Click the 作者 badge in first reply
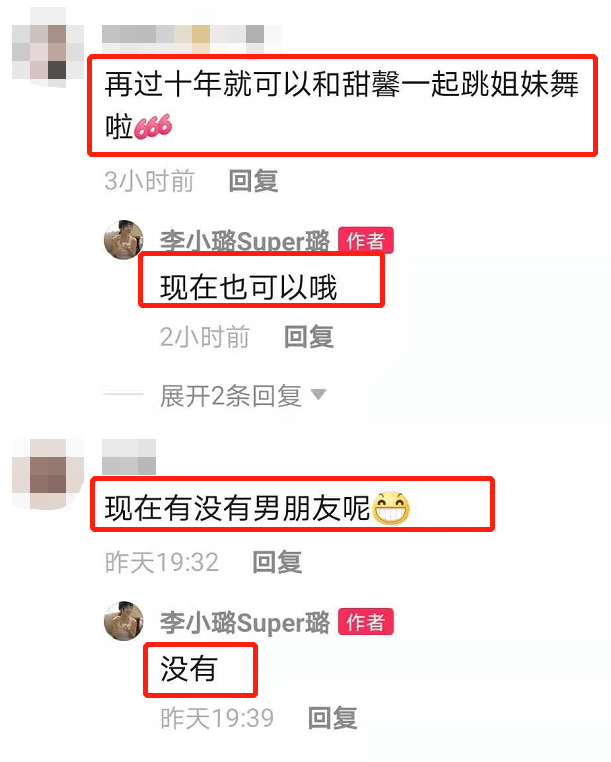Viewport: 611px width, 762px height. [x=366, y=240]
